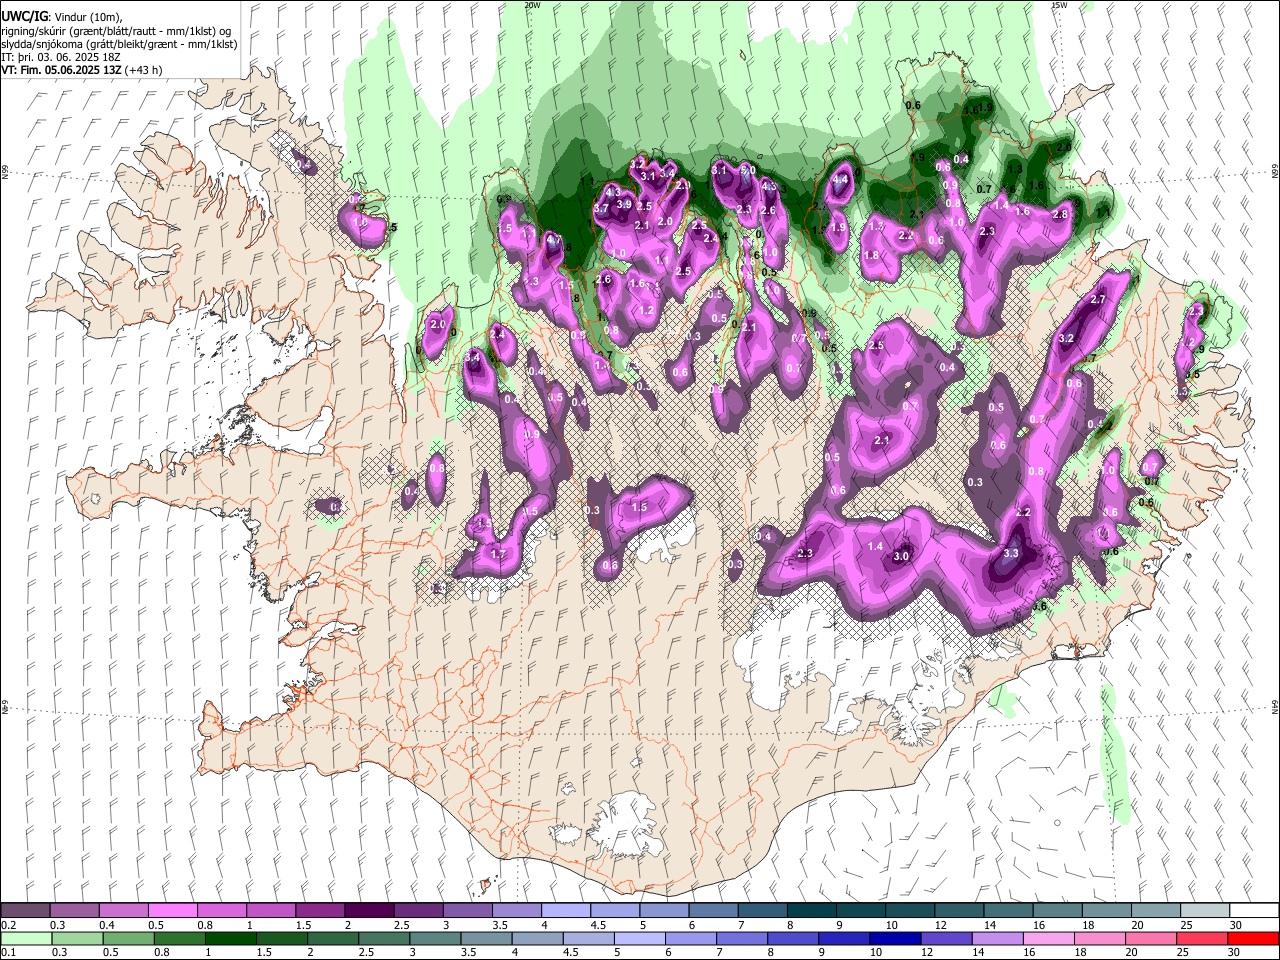
Task: Select the palest green 0.1–0.3 rain legend swatch
Action: pos(25,939)
